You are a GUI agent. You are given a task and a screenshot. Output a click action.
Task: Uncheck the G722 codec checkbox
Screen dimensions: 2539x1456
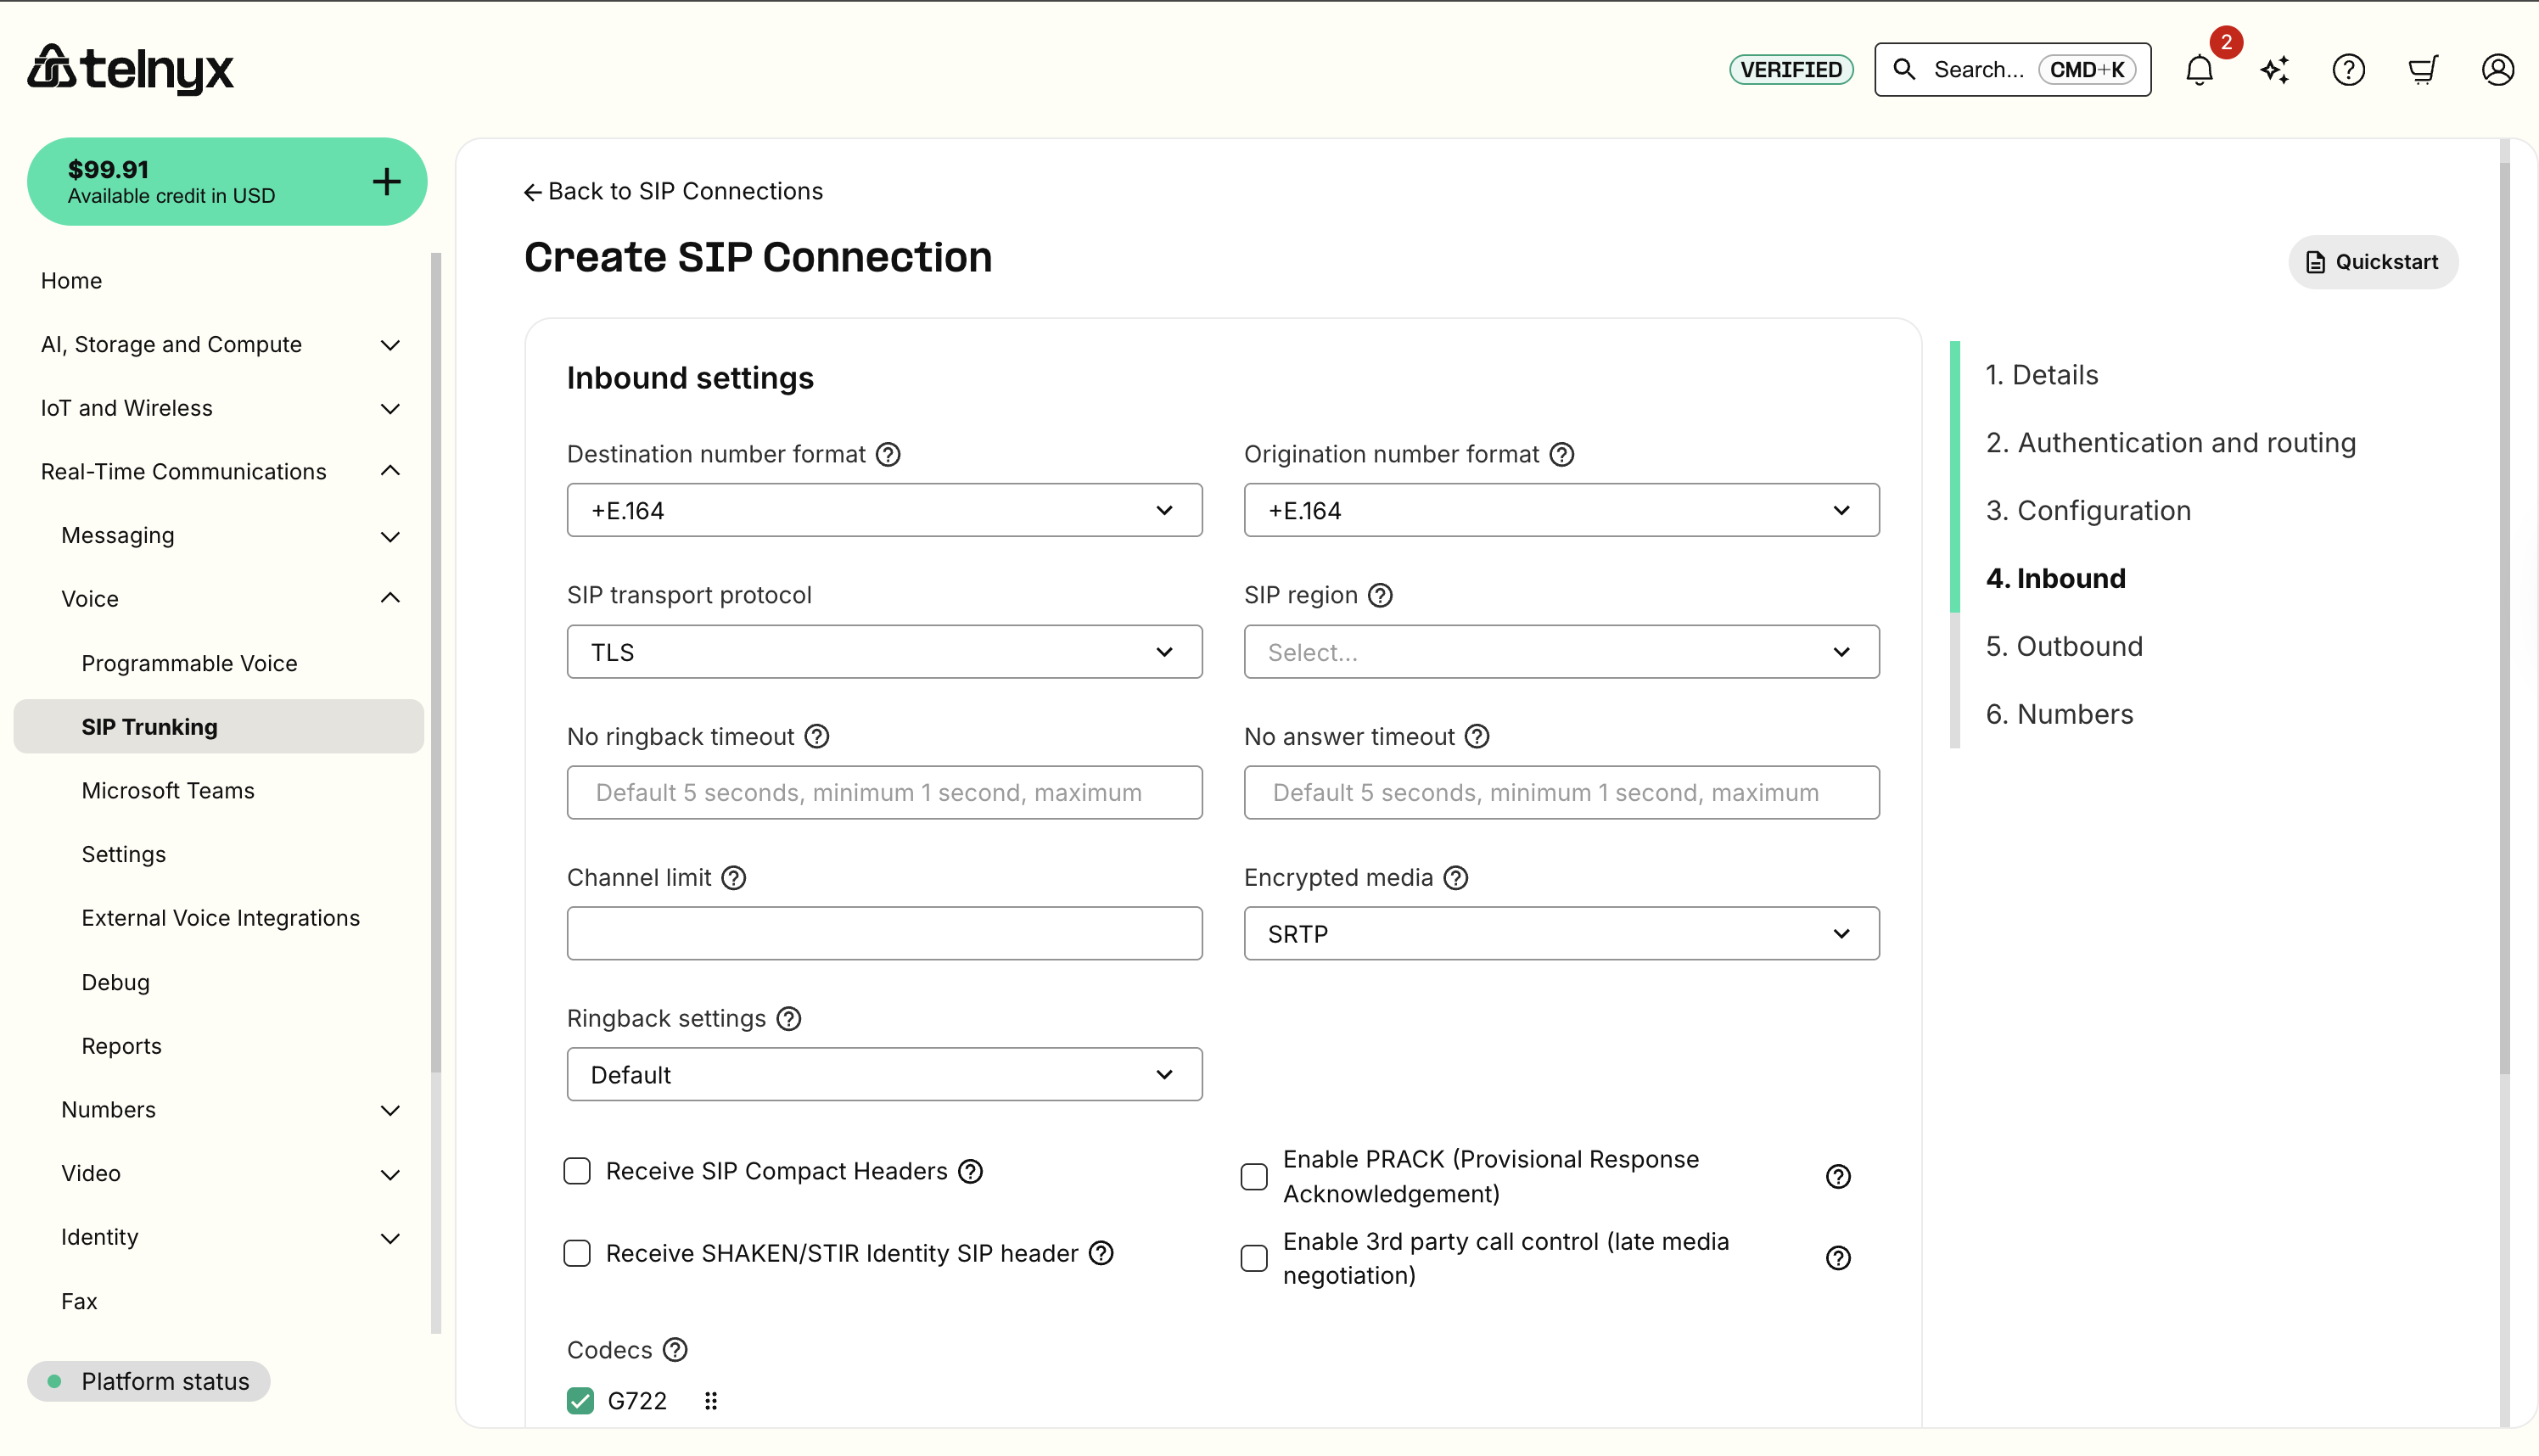click(580, 1401)
